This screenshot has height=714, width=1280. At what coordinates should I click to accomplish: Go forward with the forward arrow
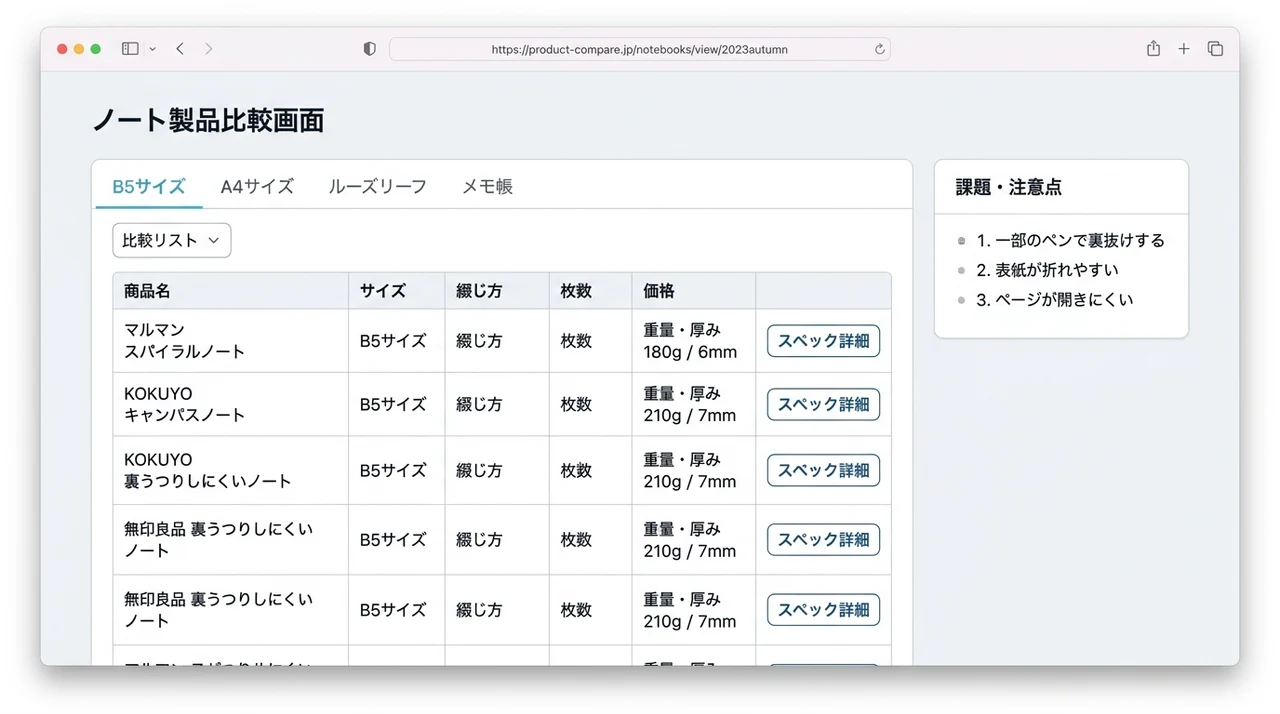pos(208,49)
